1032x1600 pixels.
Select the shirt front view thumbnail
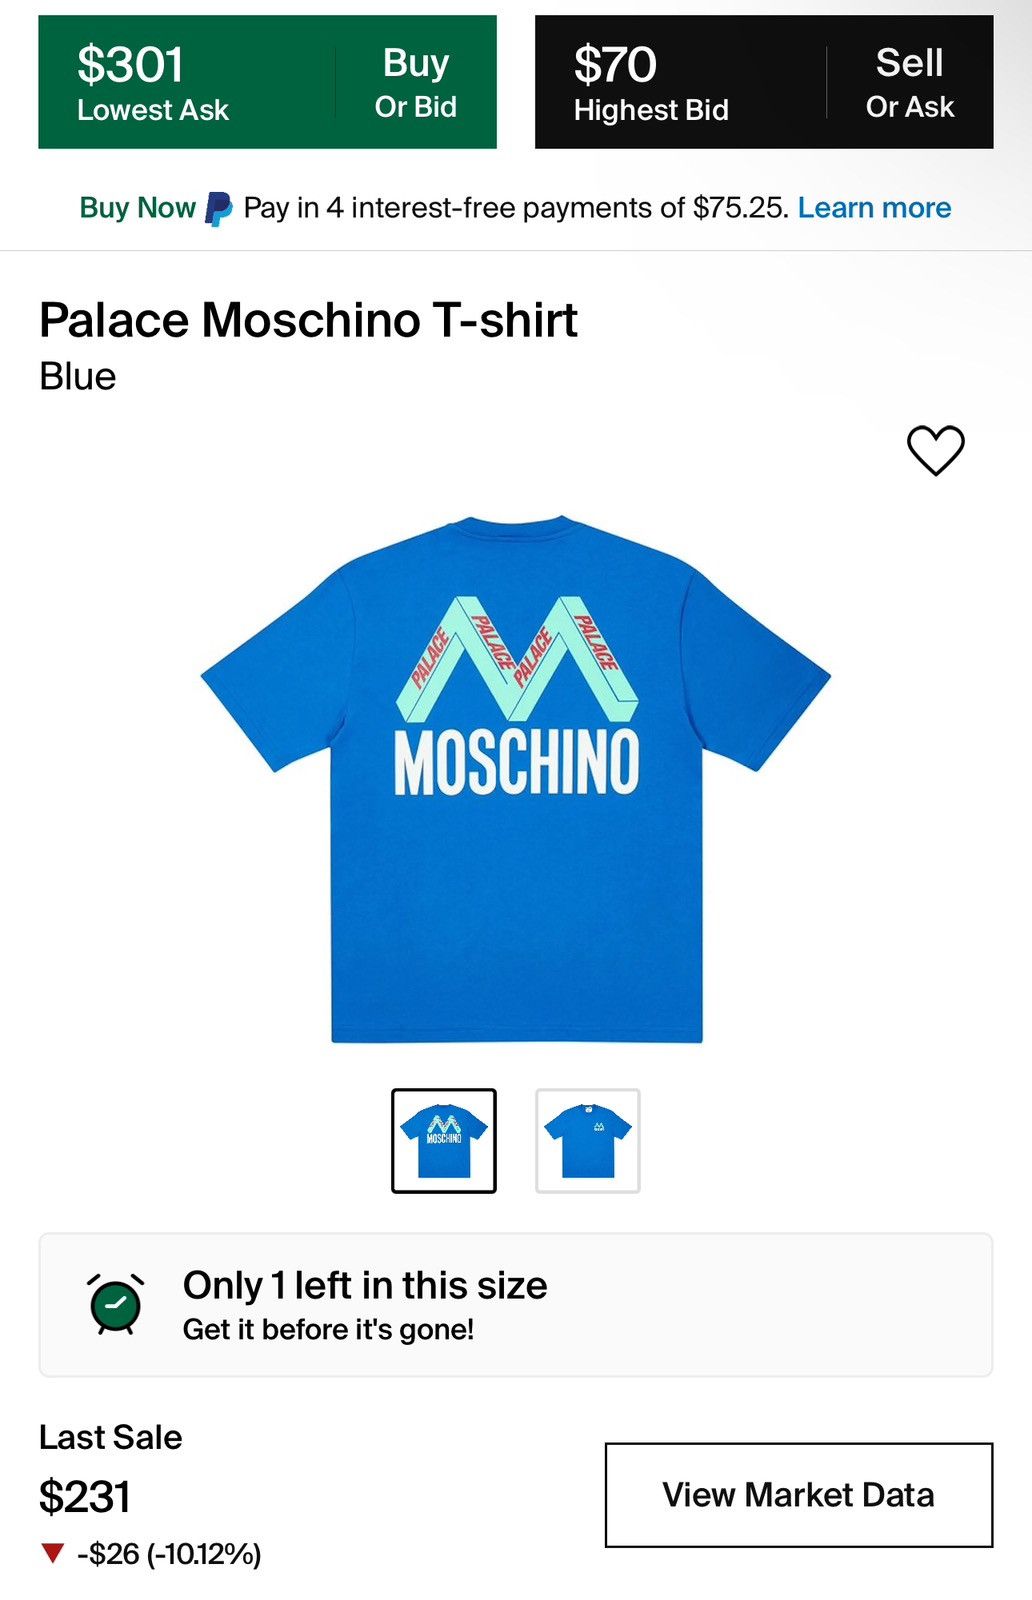coord(588,1140)
